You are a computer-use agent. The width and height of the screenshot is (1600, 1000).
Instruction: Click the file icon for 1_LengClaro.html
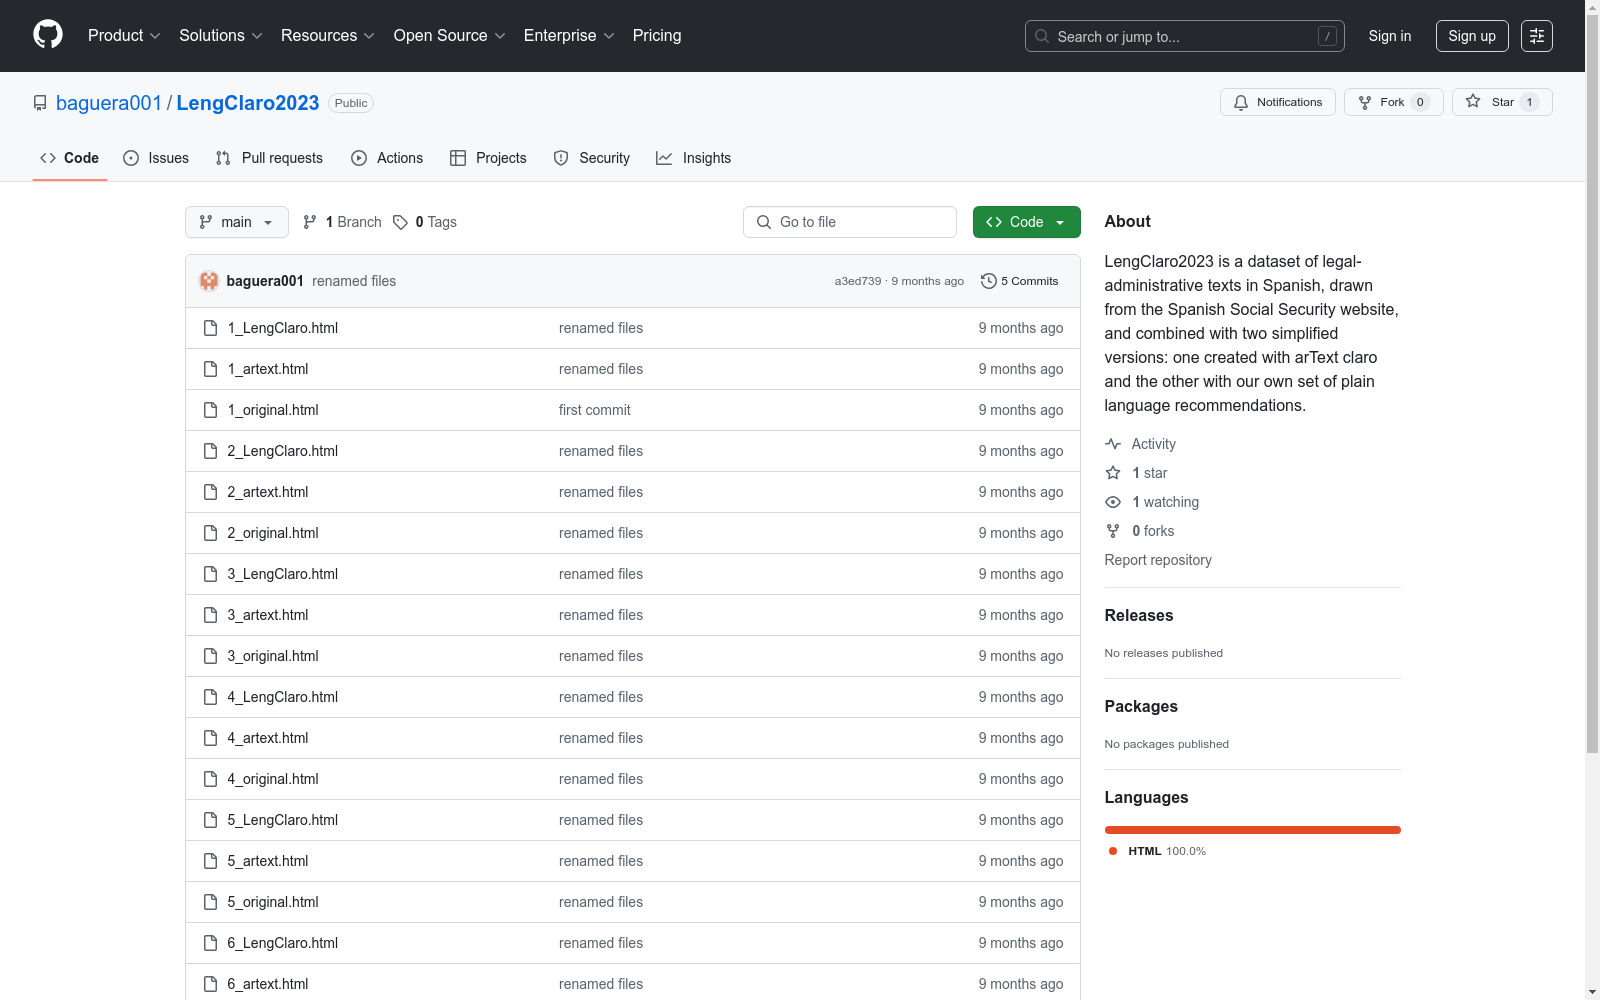(210, 328)
